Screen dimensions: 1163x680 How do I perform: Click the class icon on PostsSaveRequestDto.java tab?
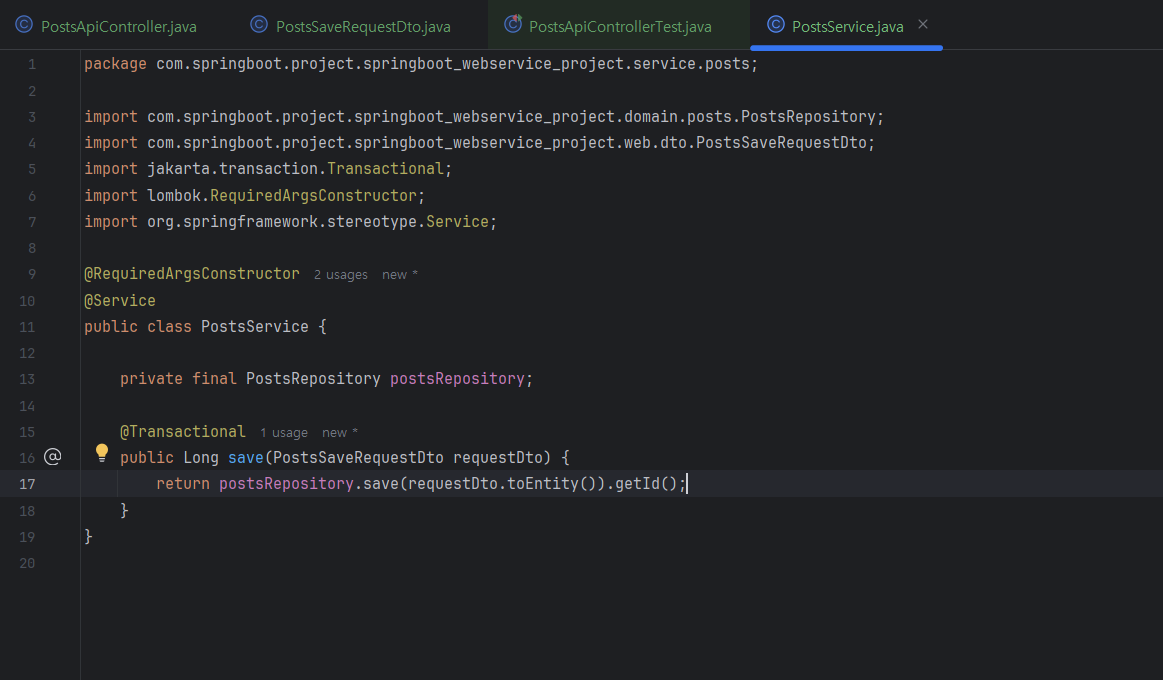(x=259, y=24)
